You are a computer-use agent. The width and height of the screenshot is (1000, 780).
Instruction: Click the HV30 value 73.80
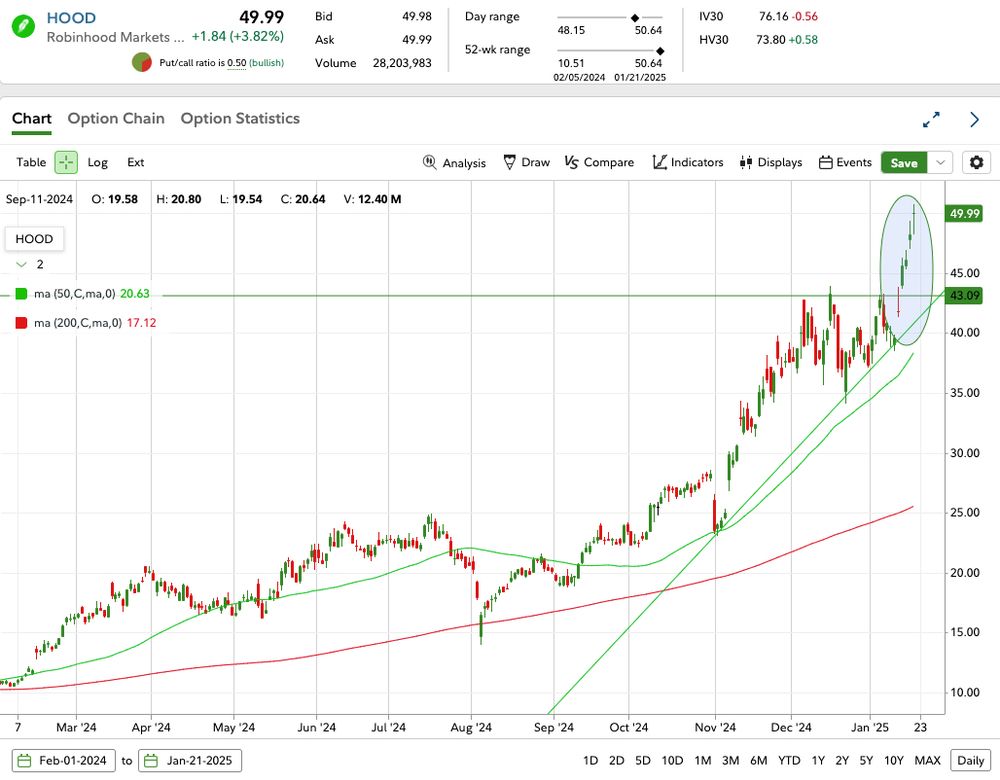771,40
